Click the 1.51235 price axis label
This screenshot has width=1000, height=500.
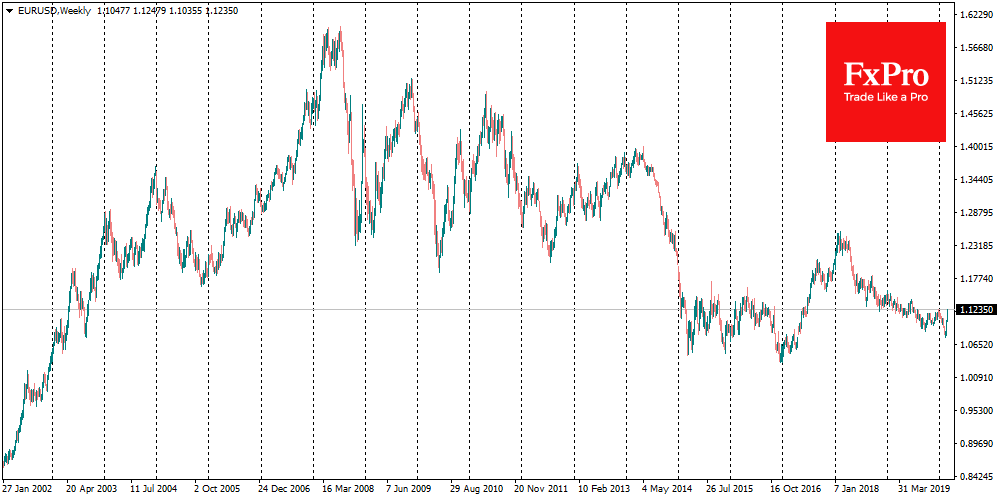coord(973,81)
